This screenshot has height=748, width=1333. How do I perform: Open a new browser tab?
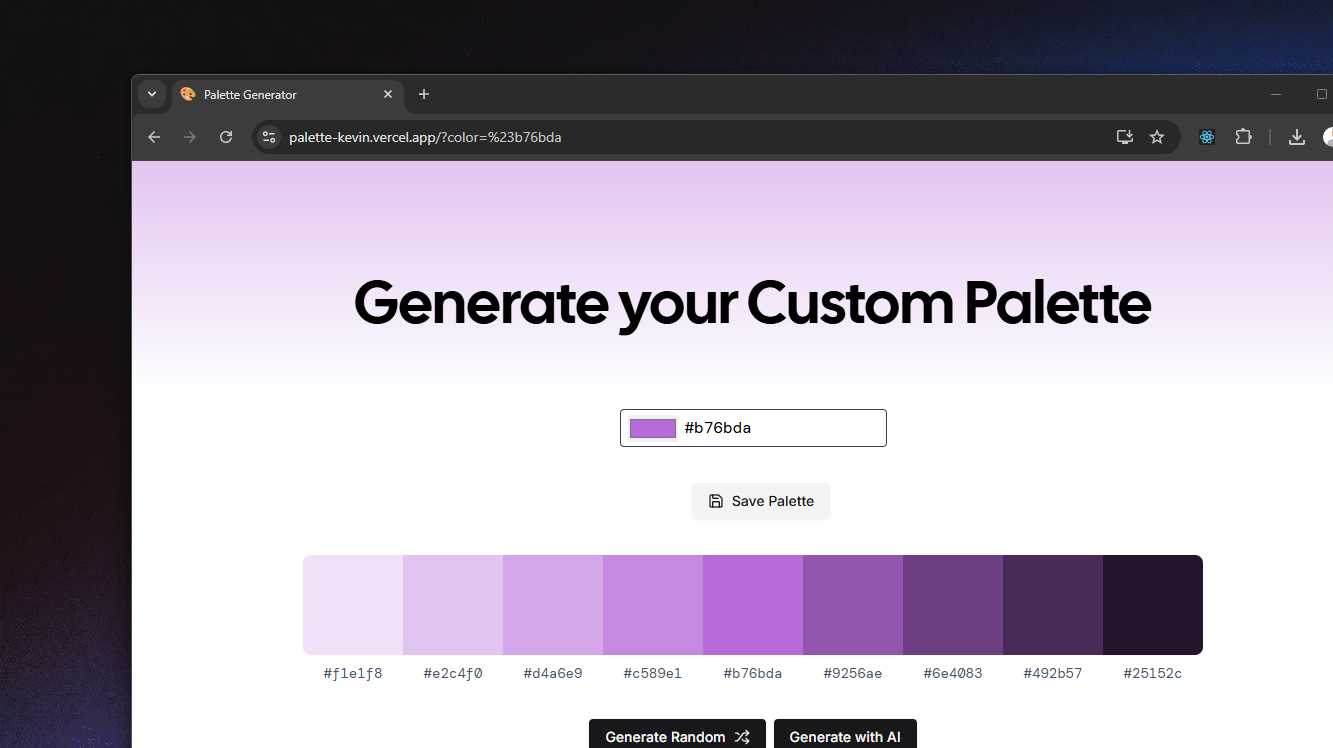[423, 94]
